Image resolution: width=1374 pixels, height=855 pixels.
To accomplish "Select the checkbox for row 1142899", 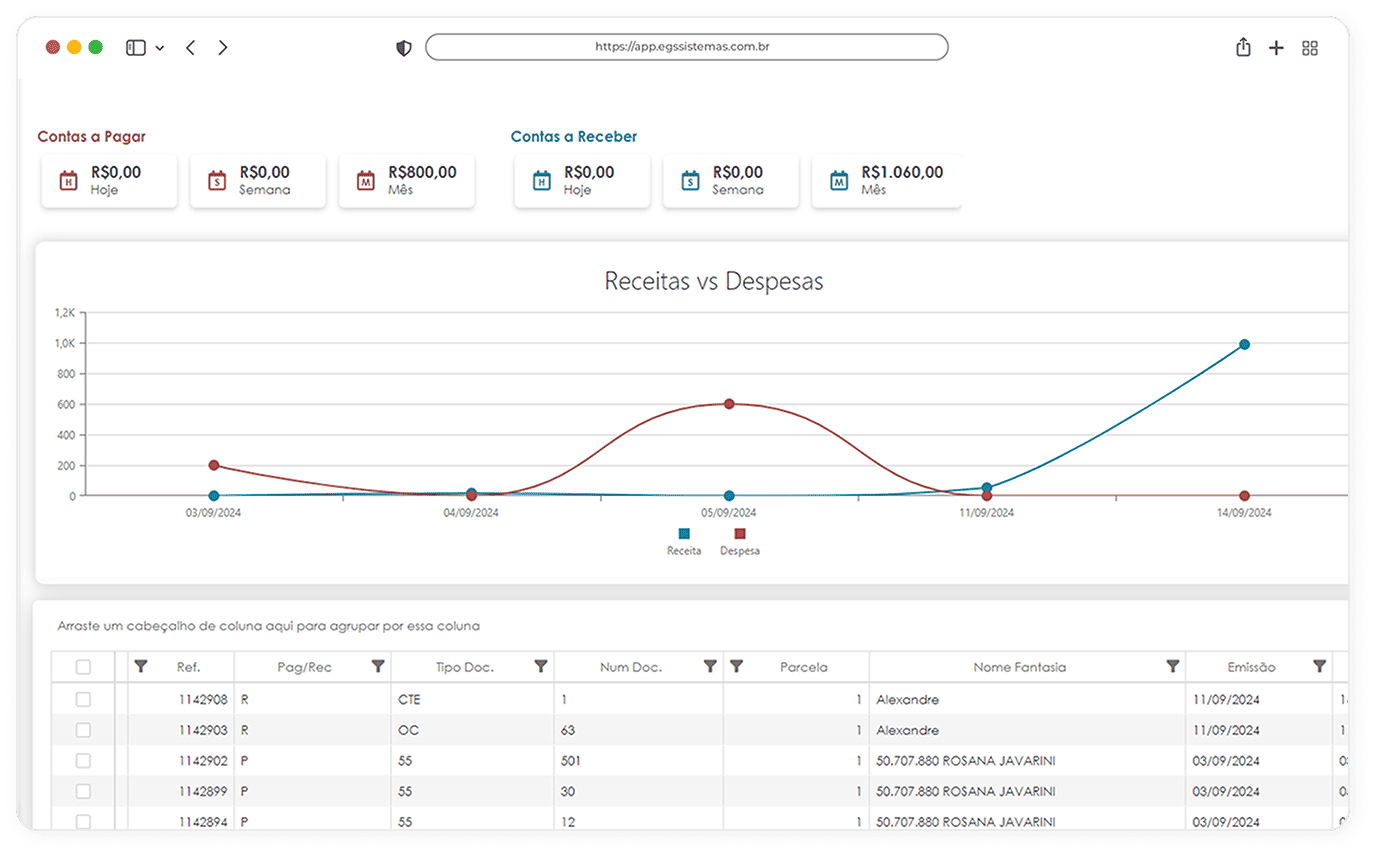I will pos(83,791).
